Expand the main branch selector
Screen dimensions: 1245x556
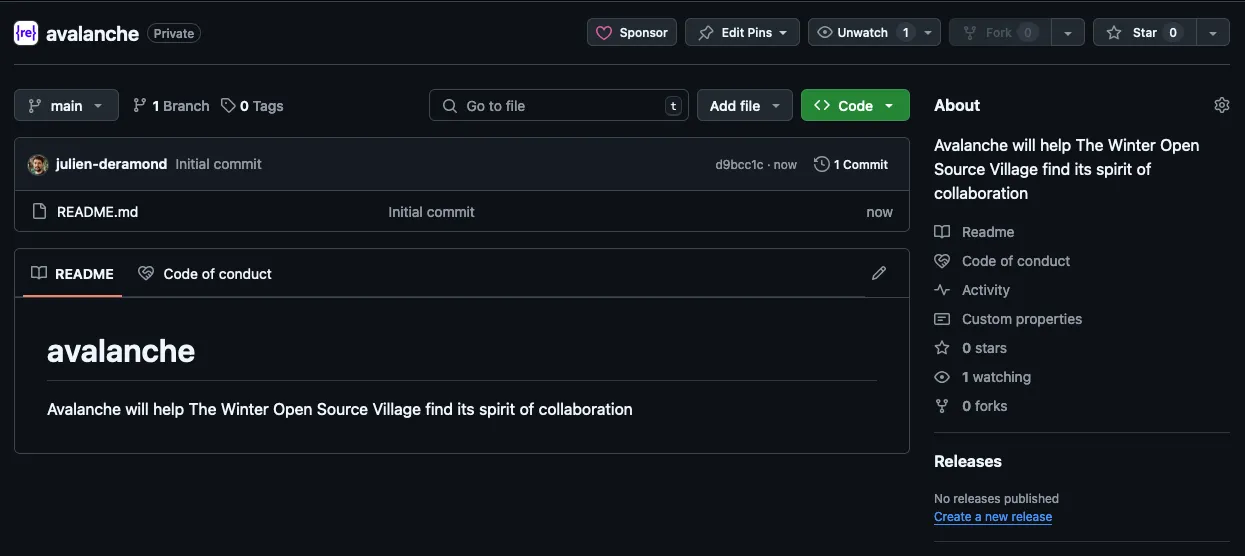[x=66, y=105]
